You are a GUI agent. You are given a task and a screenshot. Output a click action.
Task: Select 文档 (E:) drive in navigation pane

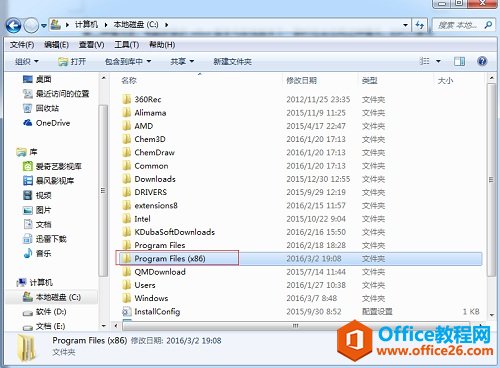pyautogui.click(x=44, y=326)
